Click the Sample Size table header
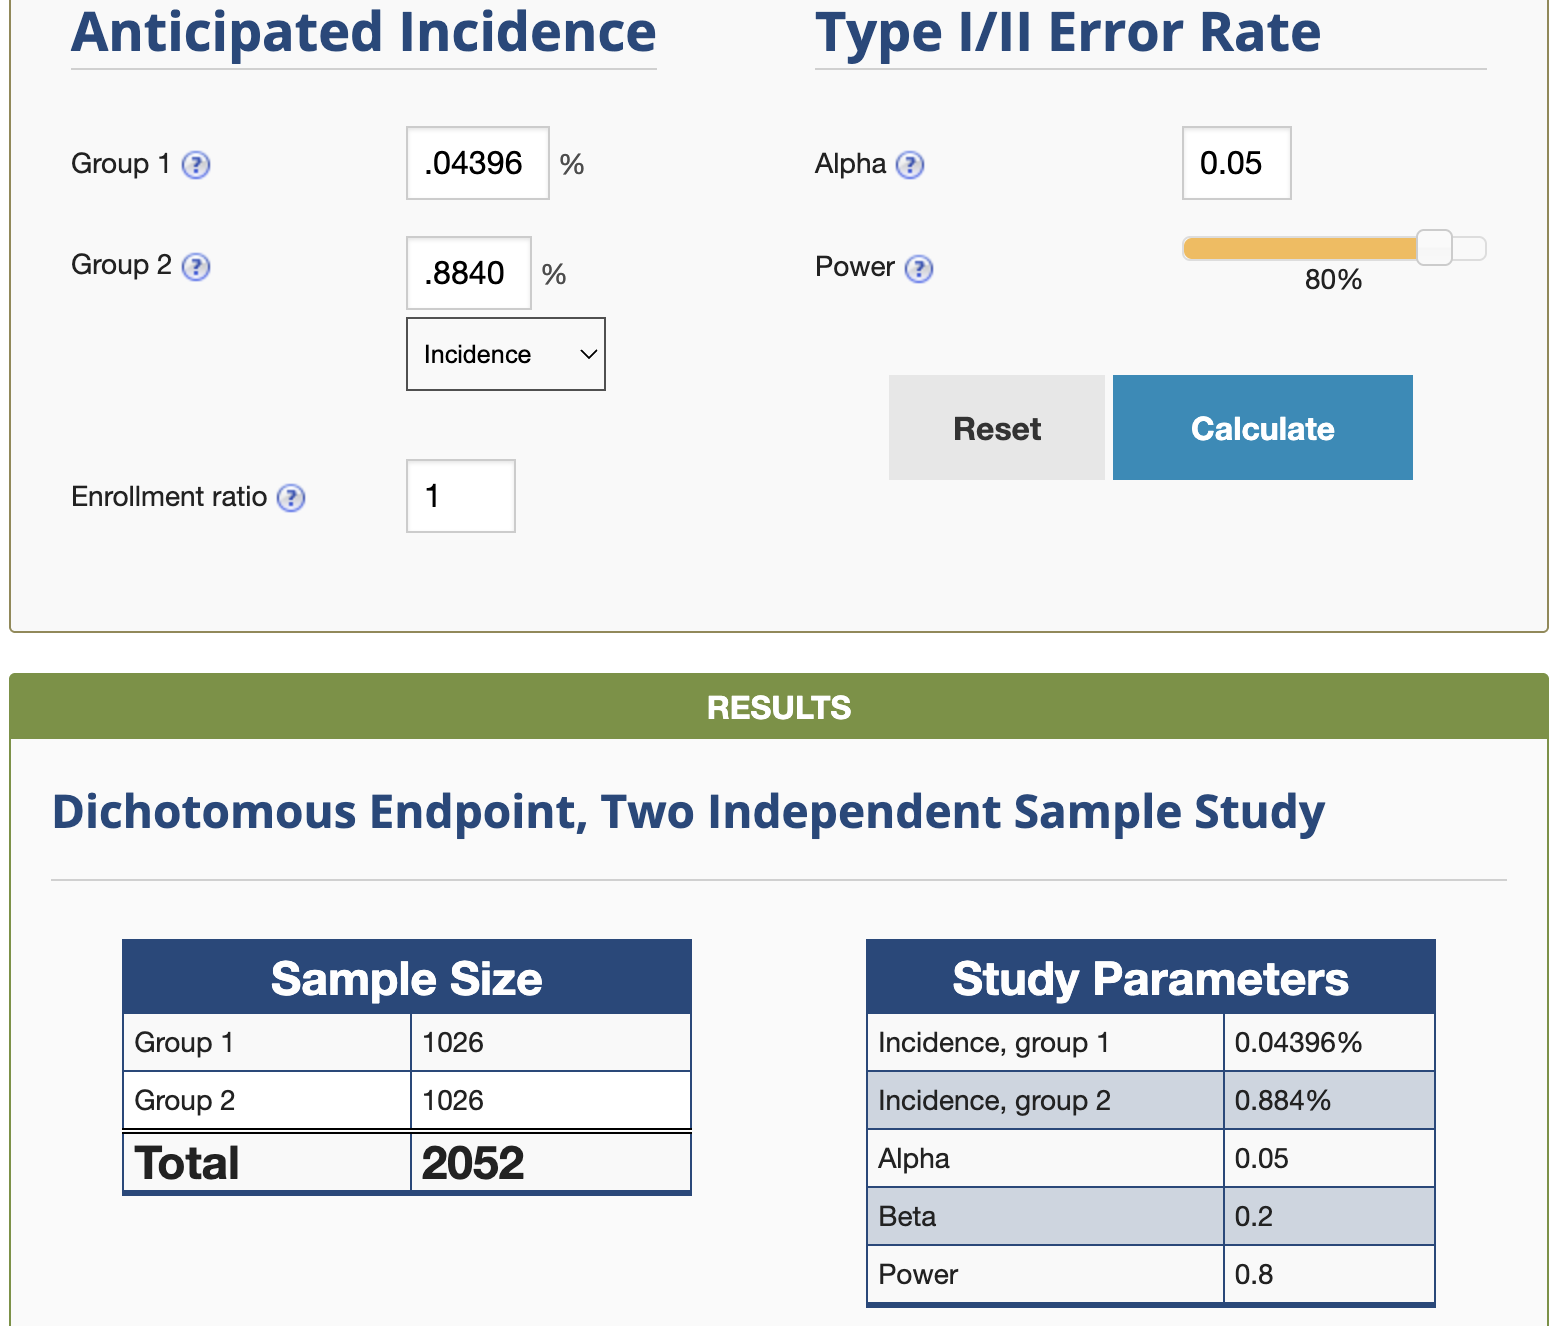The image size is (1552, 1326). (406, 978)
